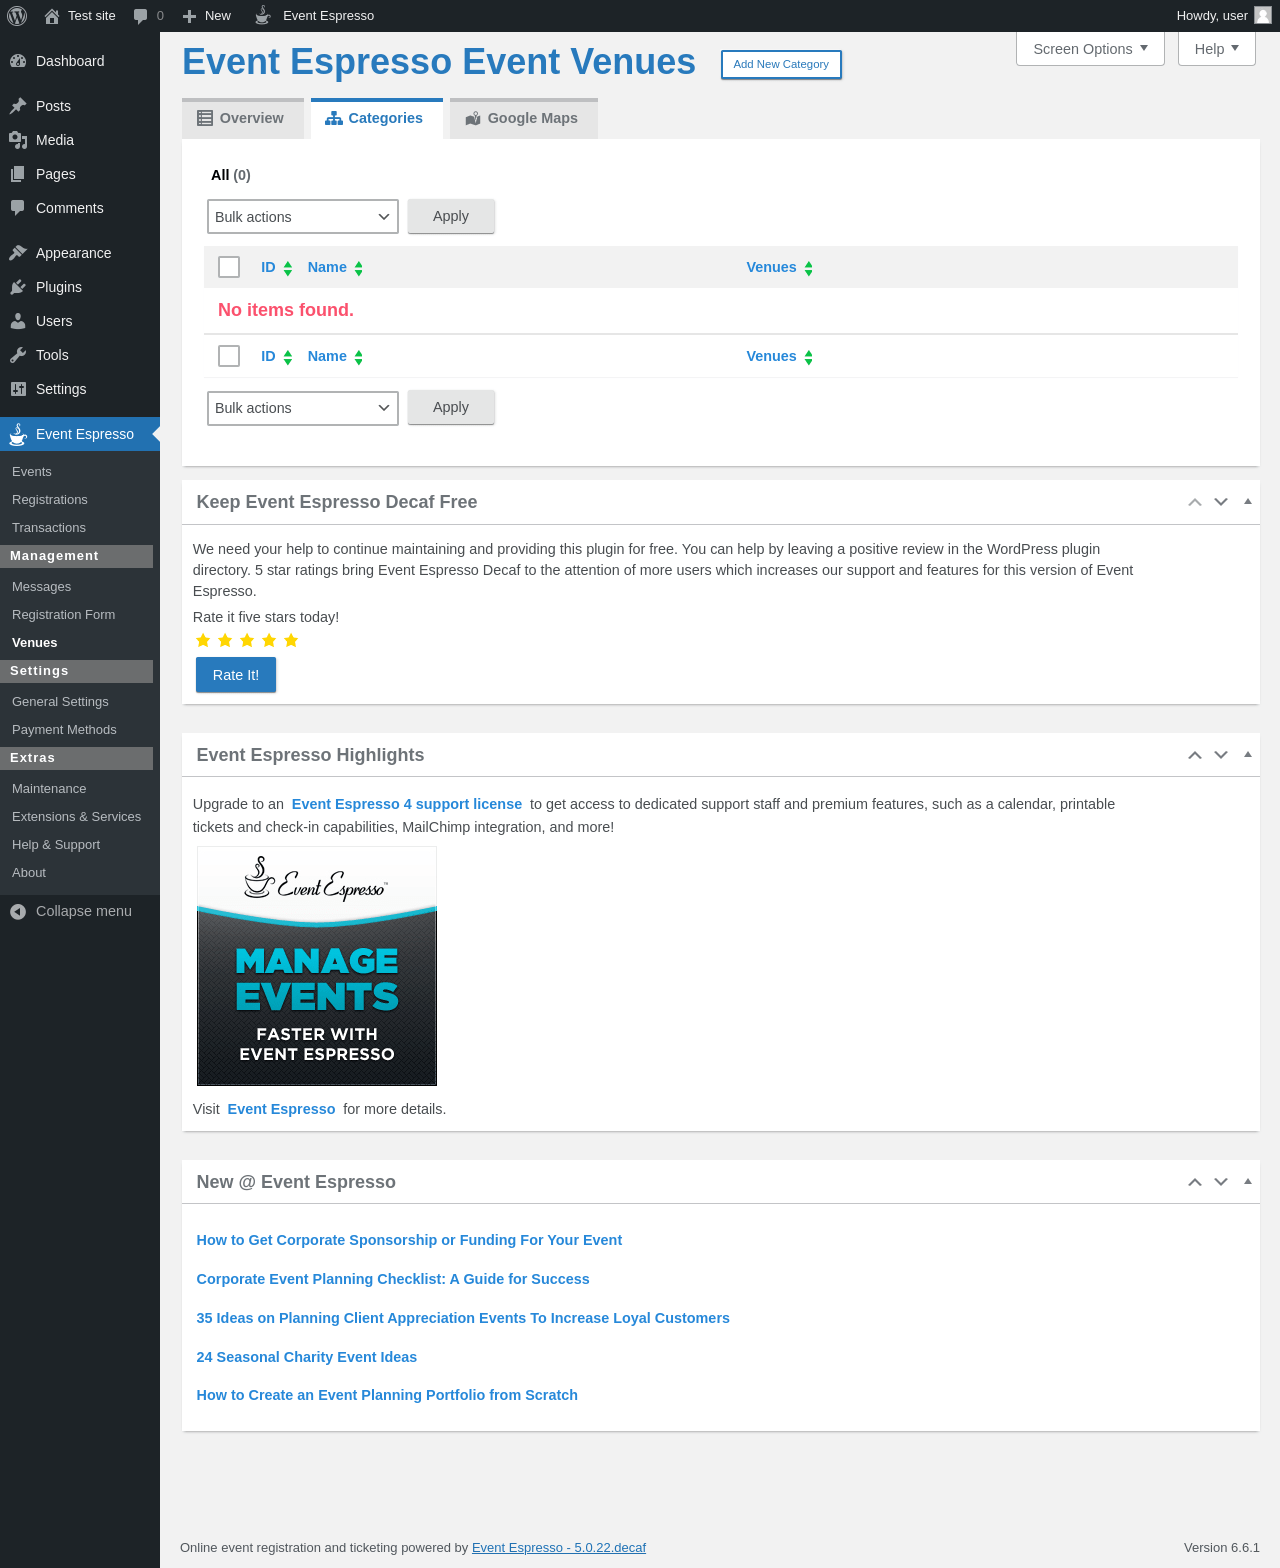Click the Posts pin icon

coord(18,106)
